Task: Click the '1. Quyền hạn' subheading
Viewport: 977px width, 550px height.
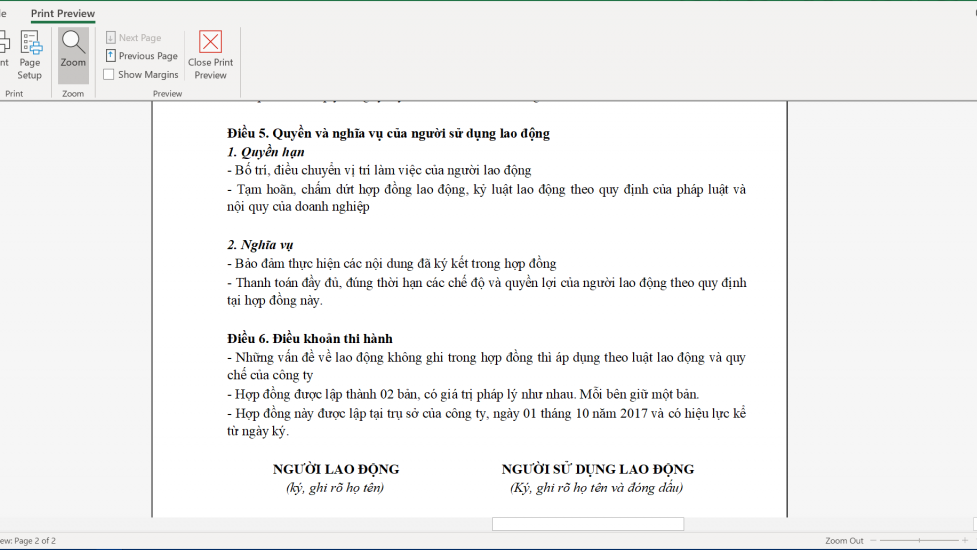Action: pos(265,152)
